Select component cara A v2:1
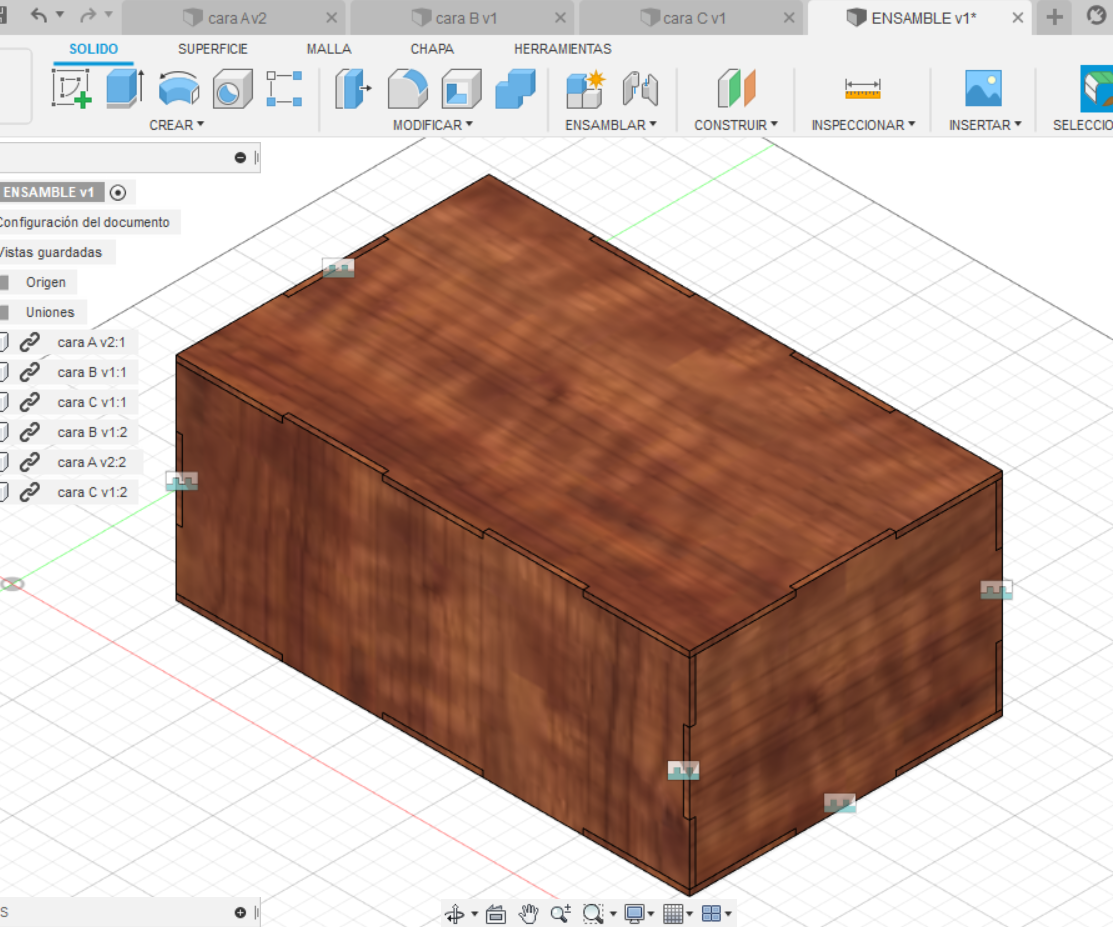The height and width of the screenshot is (927, 1113). click(91, 342)
